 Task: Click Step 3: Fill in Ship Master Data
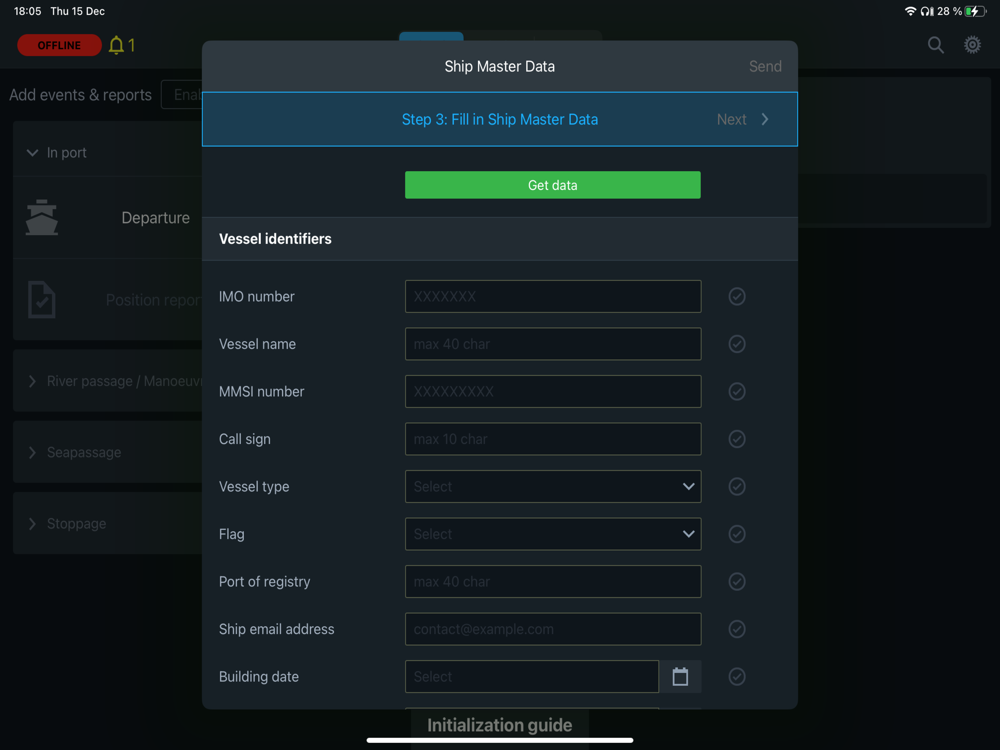pyautogui.click(x=499, y=120)
